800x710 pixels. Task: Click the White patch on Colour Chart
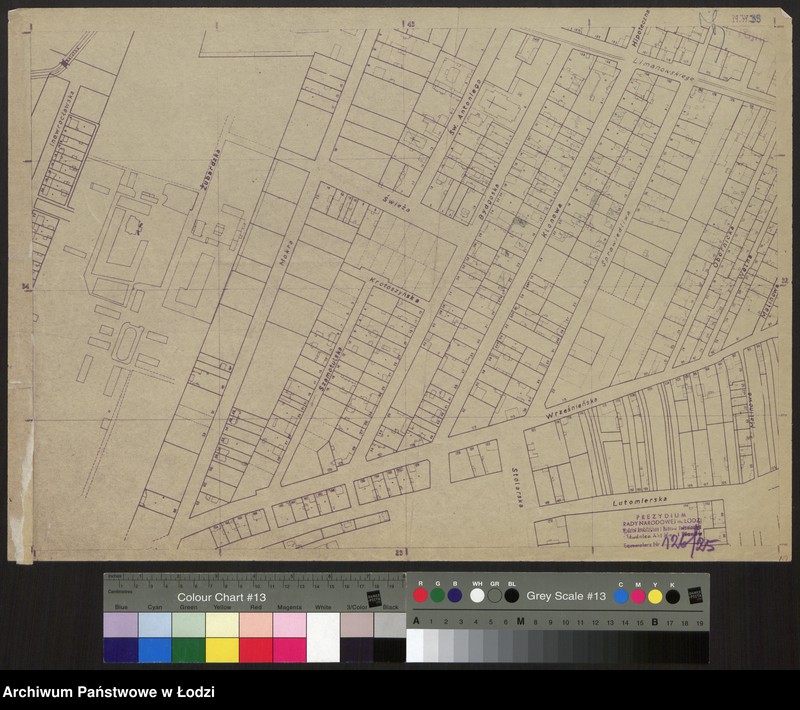click(x=323, y=637)
